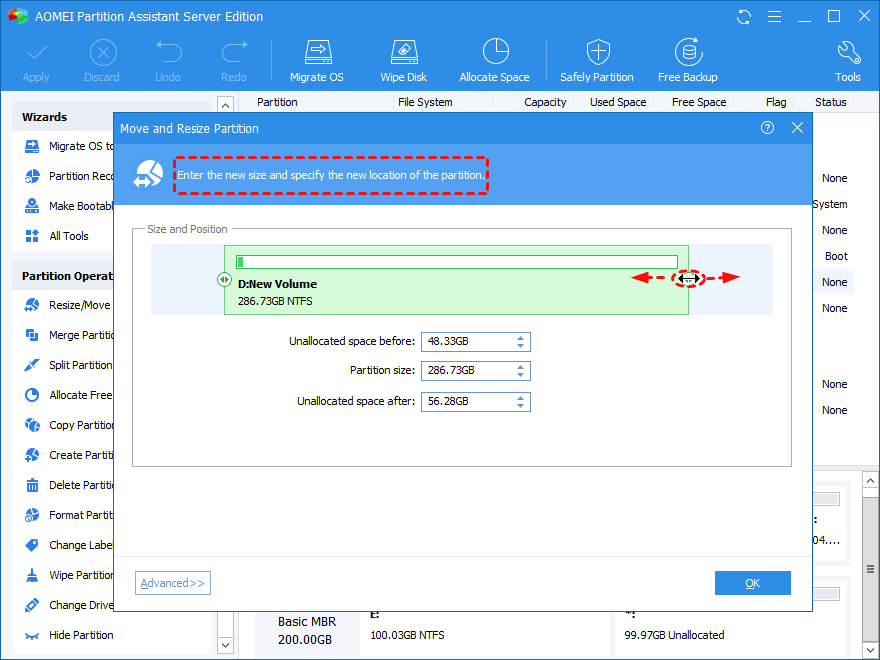Click the sidebar scroll down arrow
880x660 pixels.
point(225,645)
